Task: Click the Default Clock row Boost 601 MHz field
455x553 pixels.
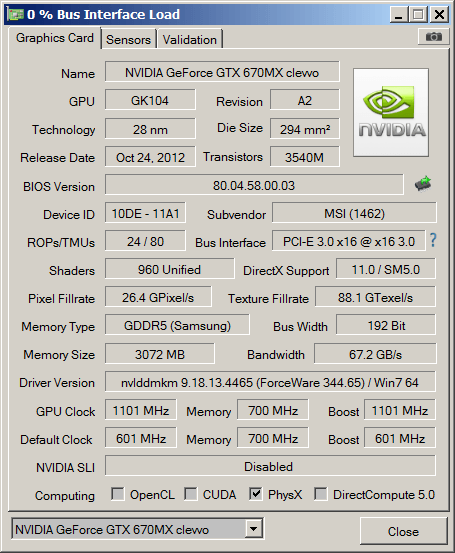Action: click(400, 437)
